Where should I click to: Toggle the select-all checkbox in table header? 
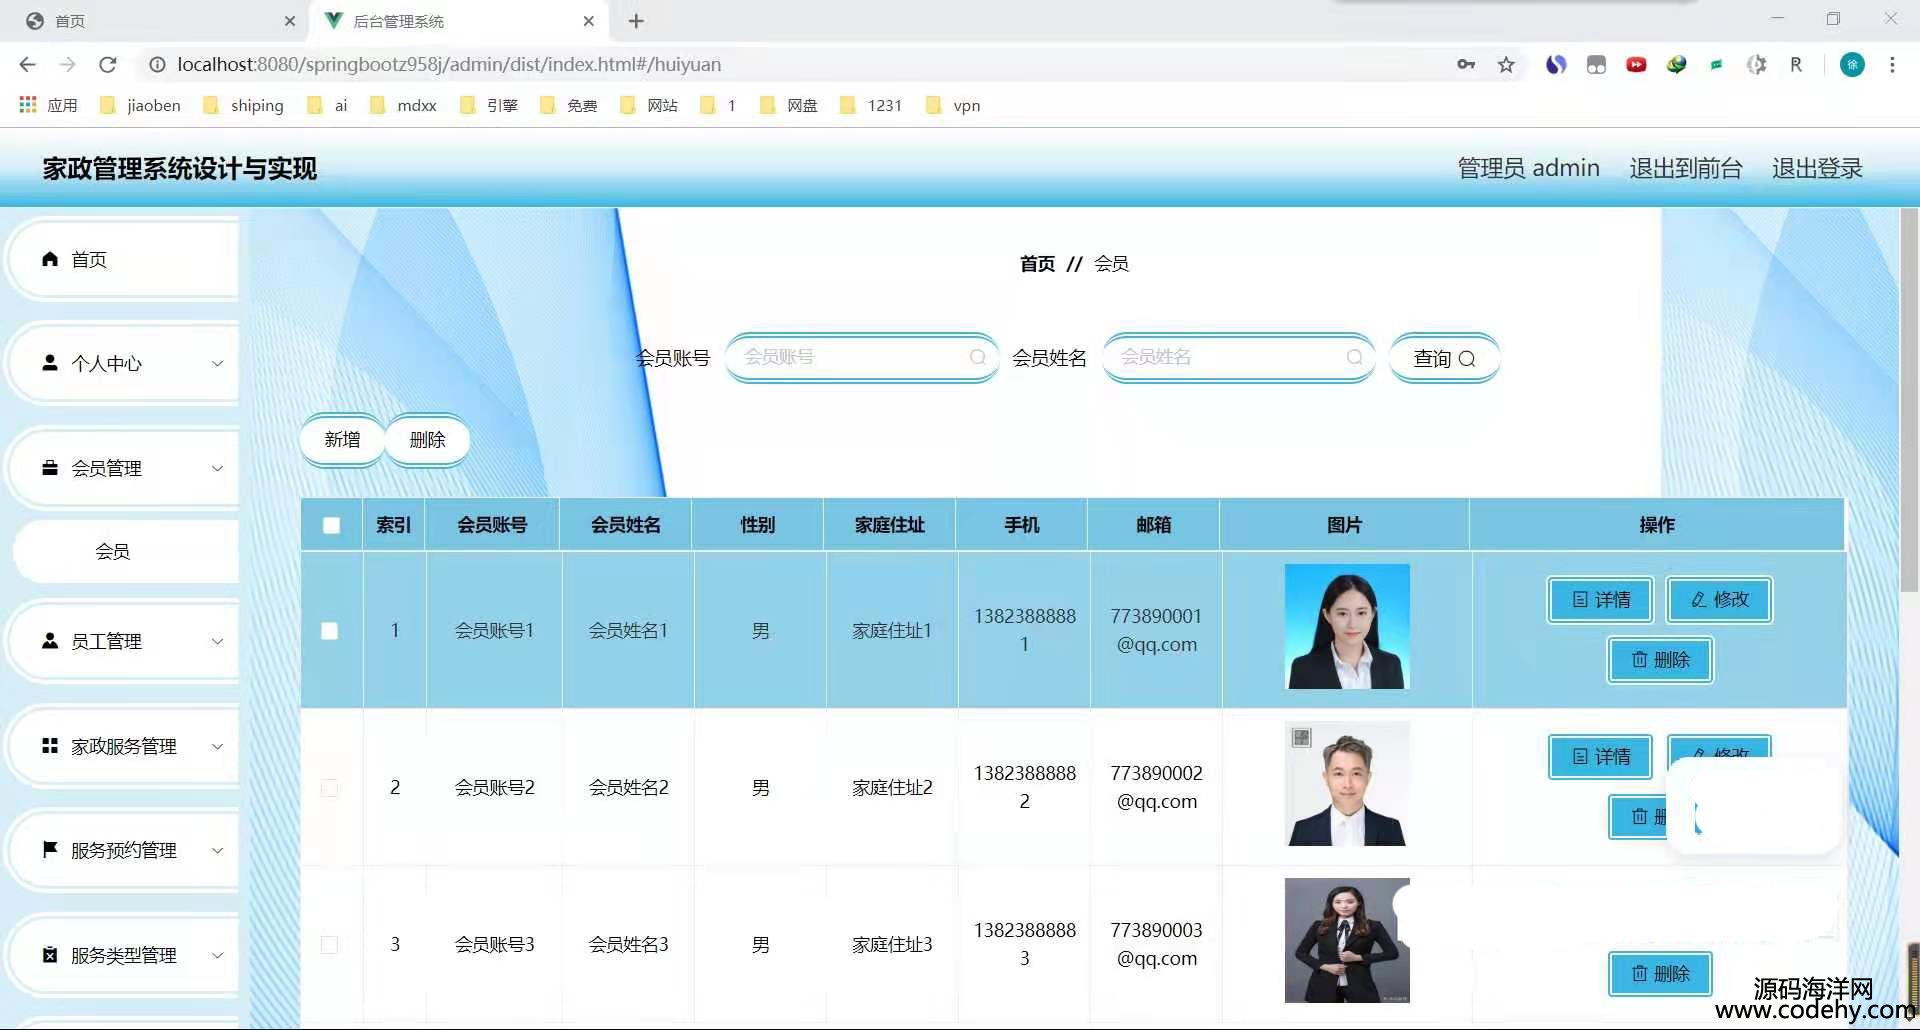coord(332,525)
